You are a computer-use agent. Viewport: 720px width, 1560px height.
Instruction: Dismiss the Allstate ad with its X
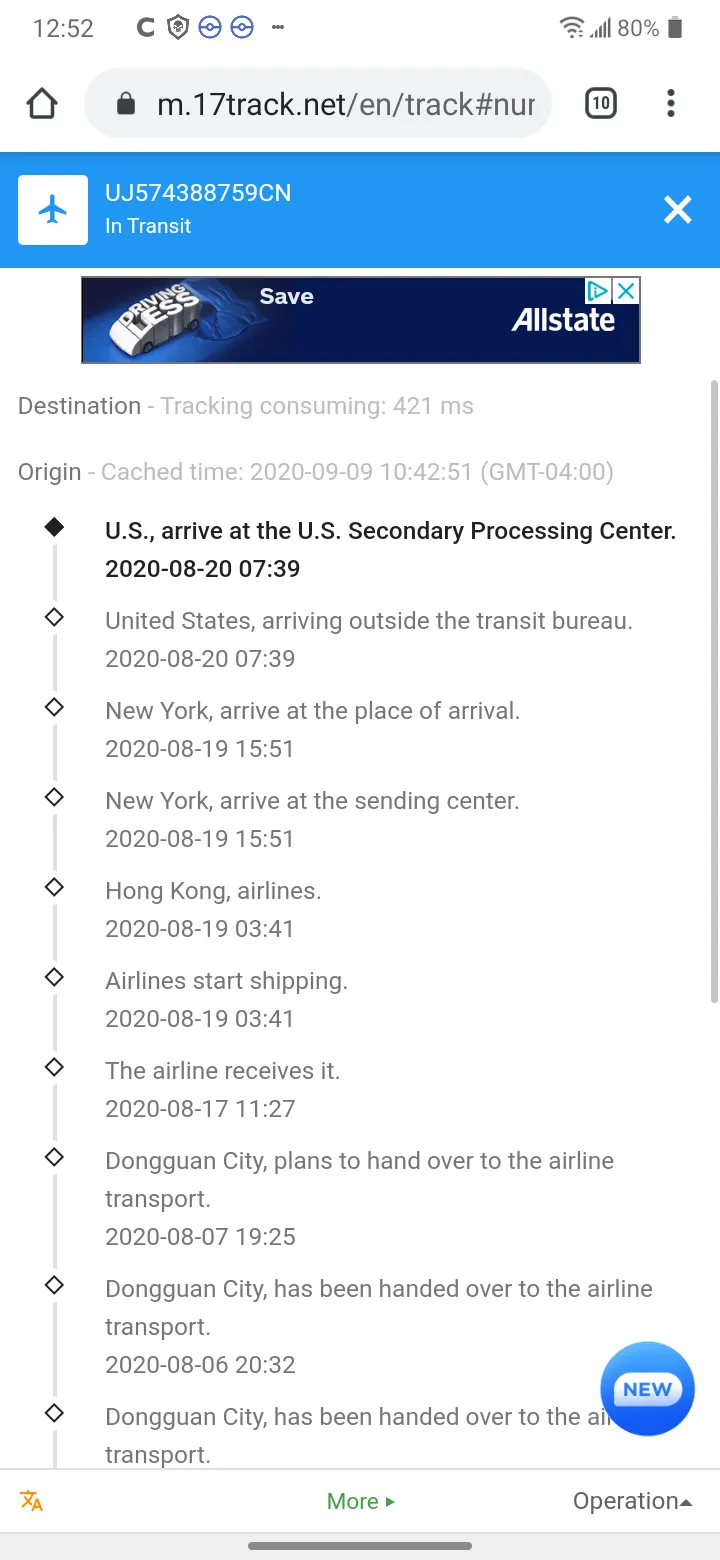click(x=626, y=291)
